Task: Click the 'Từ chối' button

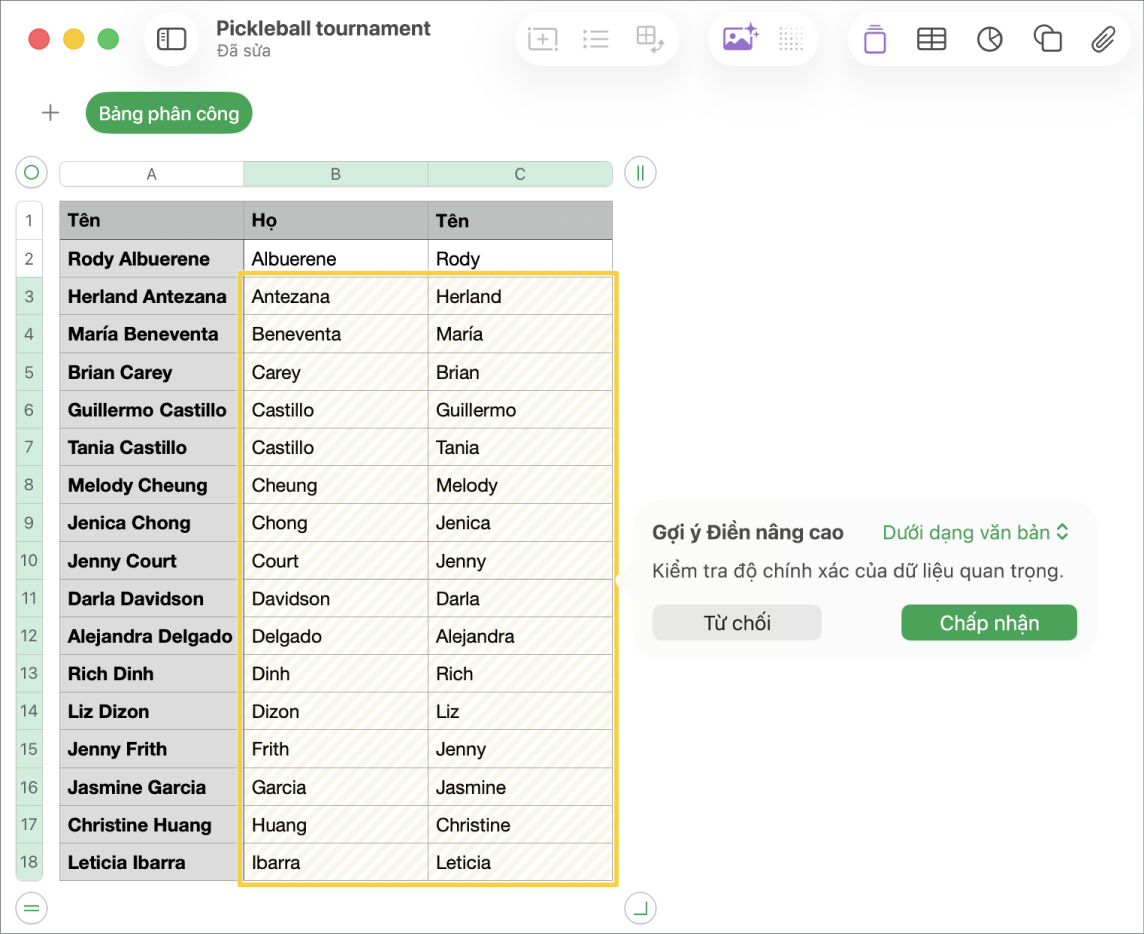Action: click(x=737, y=622)
